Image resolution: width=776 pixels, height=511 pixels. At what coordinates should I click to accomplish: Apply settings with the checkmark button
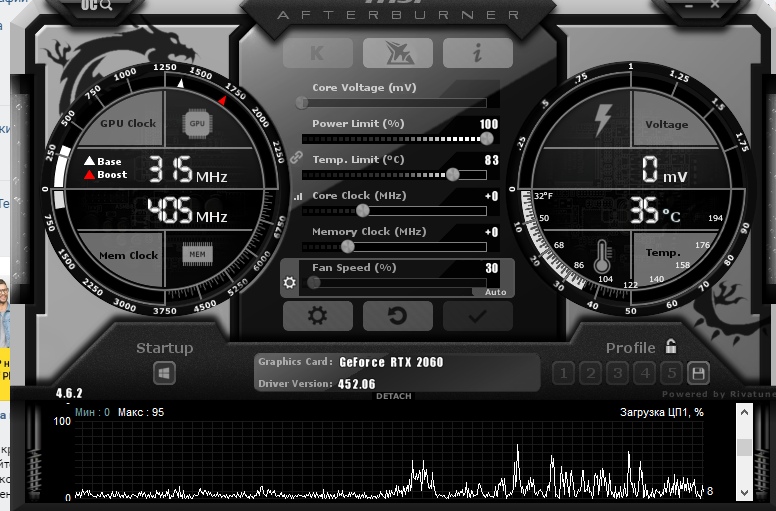point(478,316)
